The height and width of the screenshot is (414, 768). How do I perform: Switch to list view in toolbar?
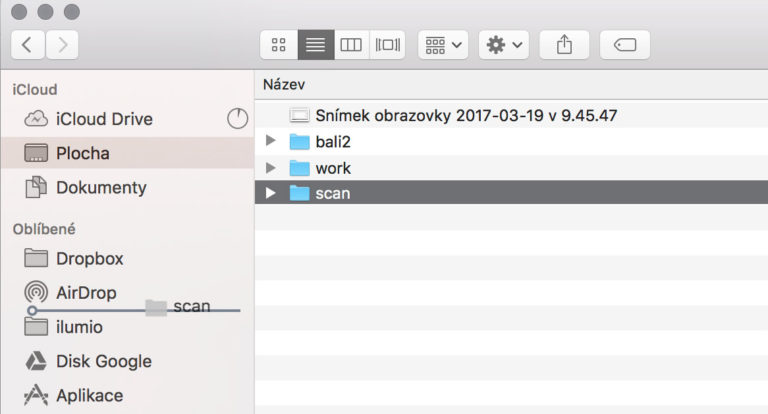click(315, 45)
